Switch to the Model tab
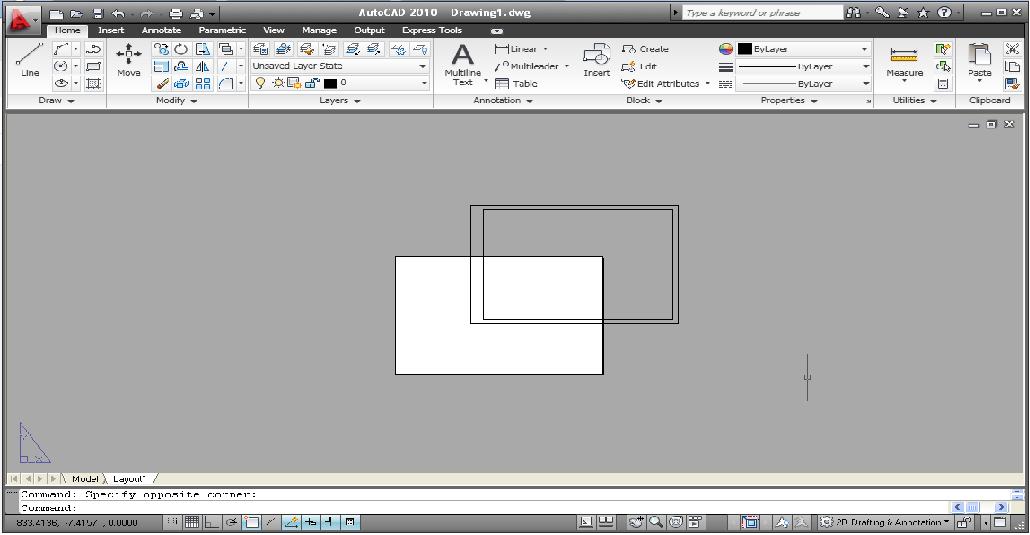Viewport: 1030px width, 535px height. [85, 478]
